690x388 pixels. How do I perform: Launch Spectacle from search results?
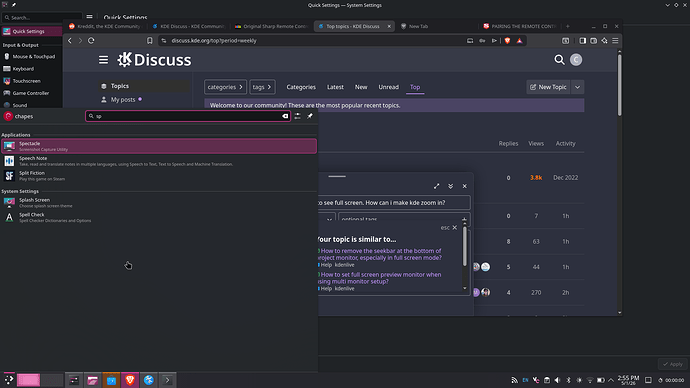(159, 146)
